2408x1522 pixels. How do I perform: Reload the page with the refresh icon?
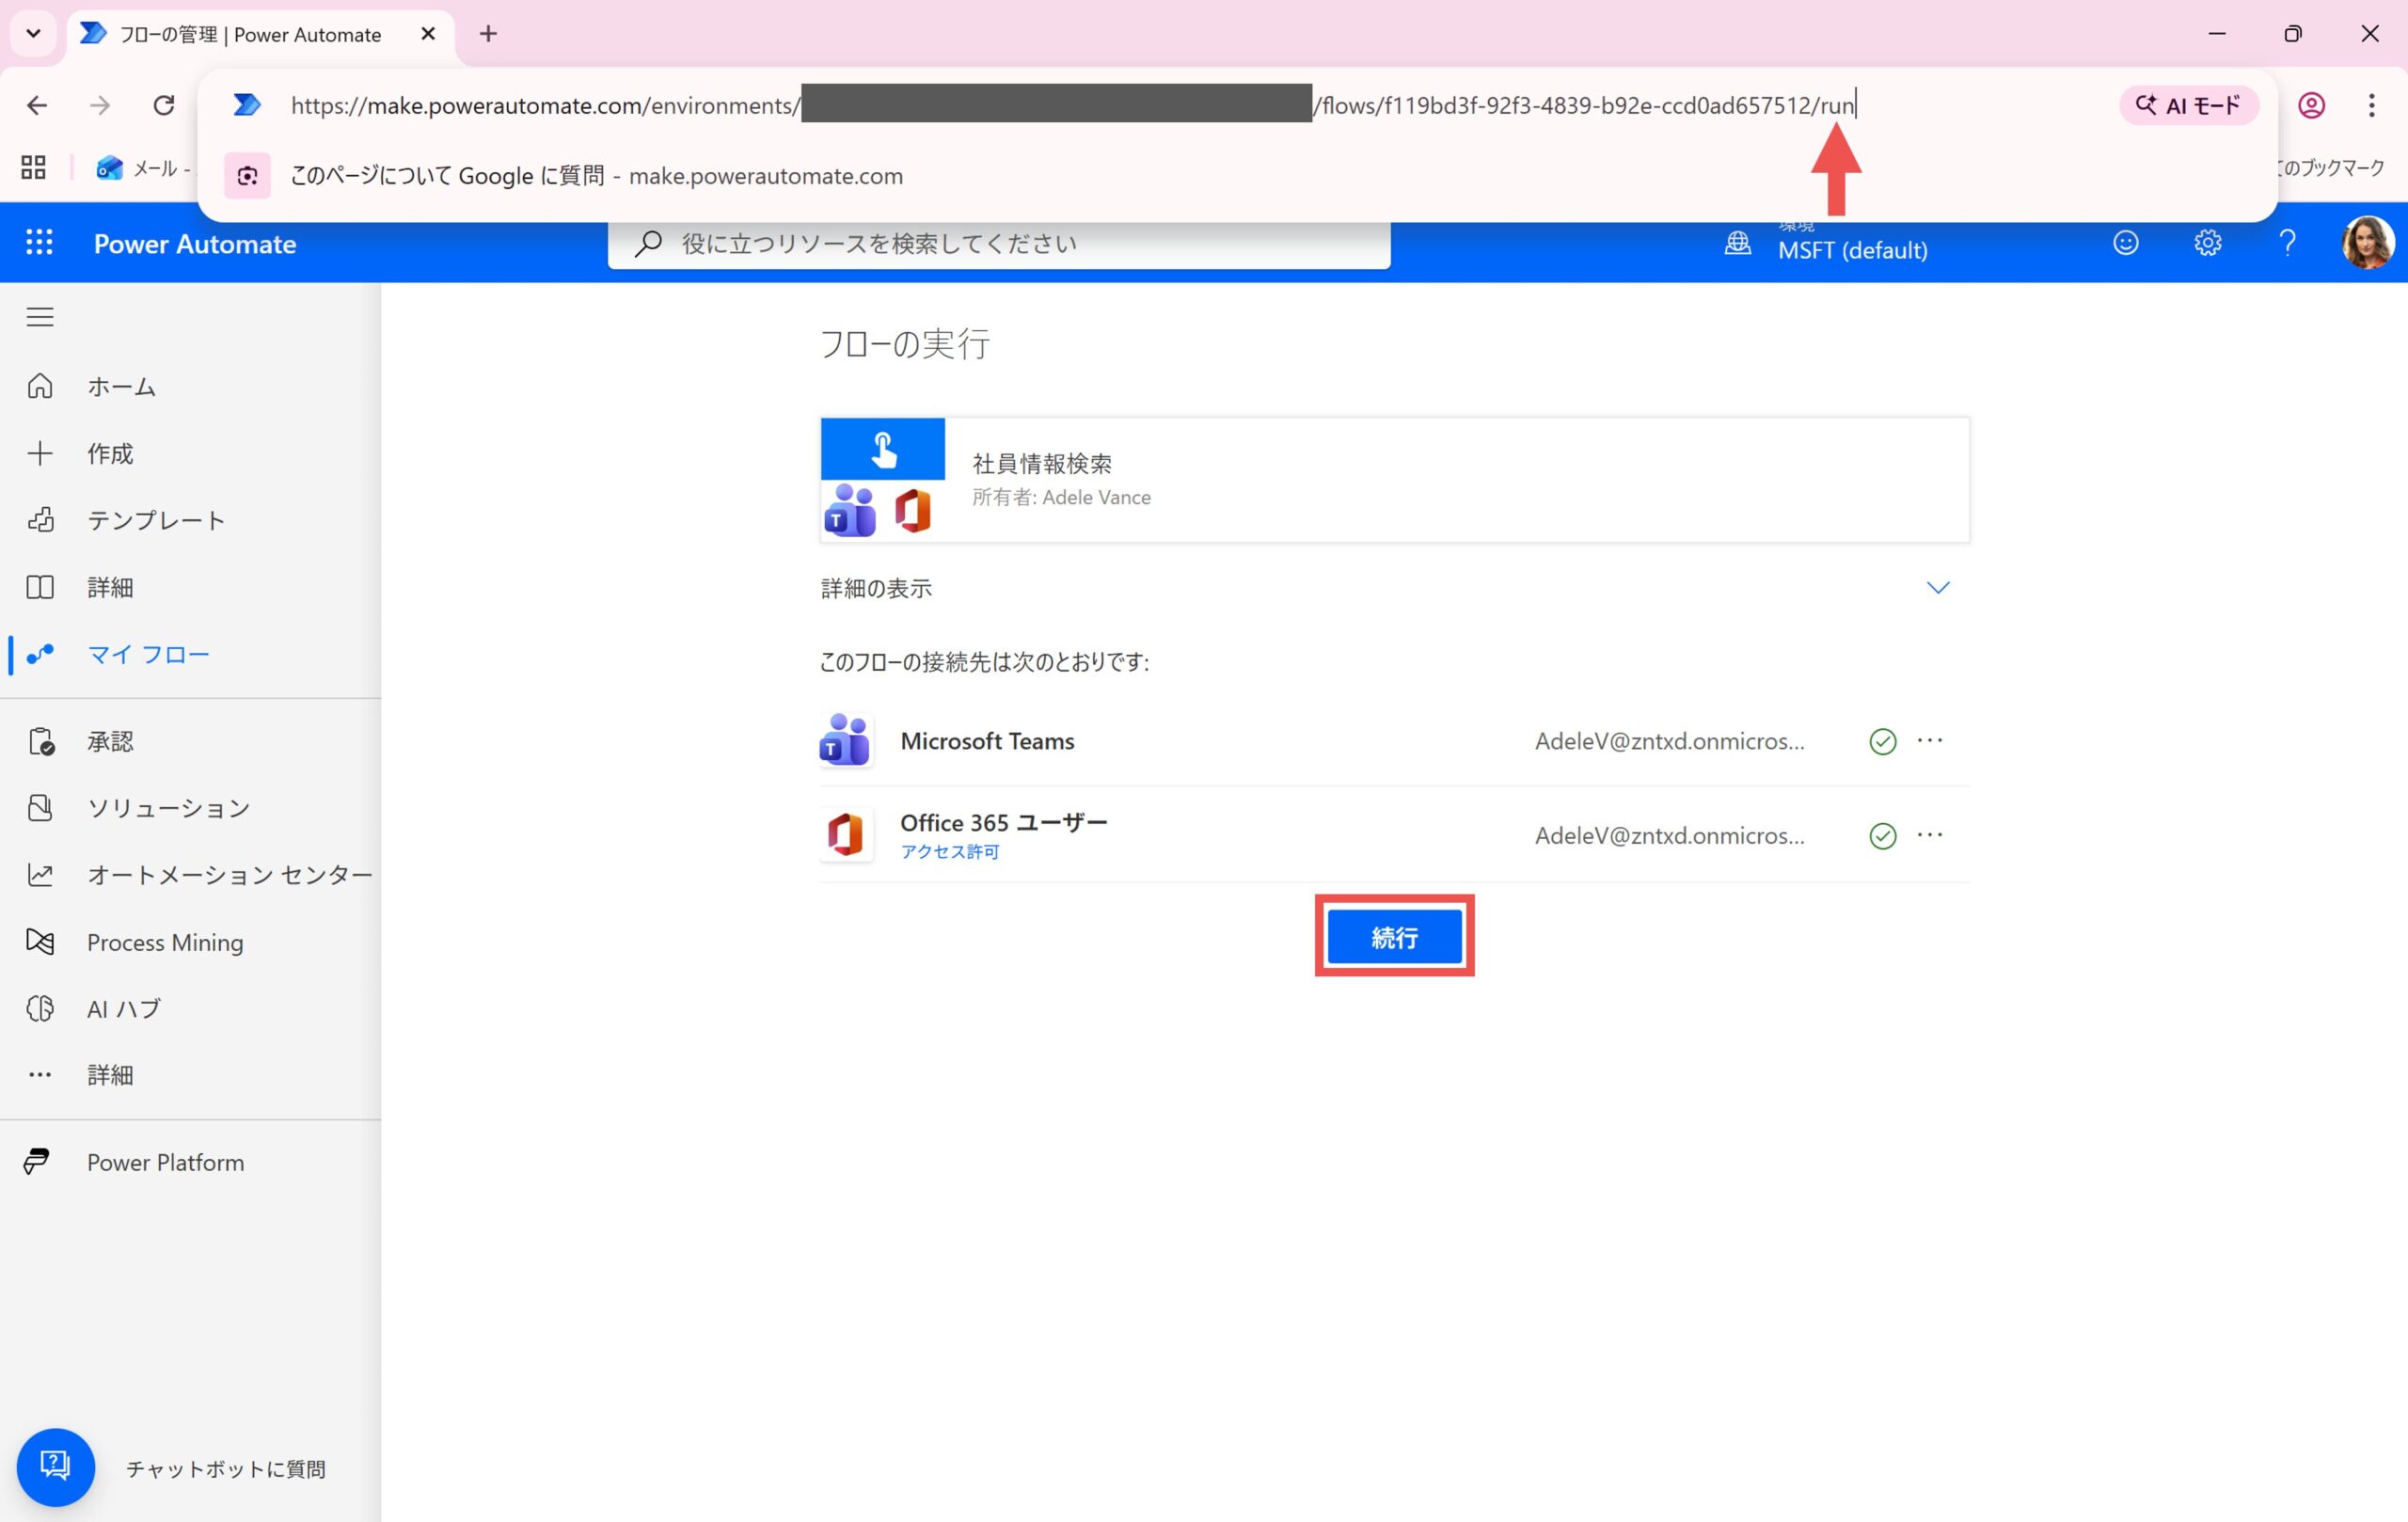[164, 105]
